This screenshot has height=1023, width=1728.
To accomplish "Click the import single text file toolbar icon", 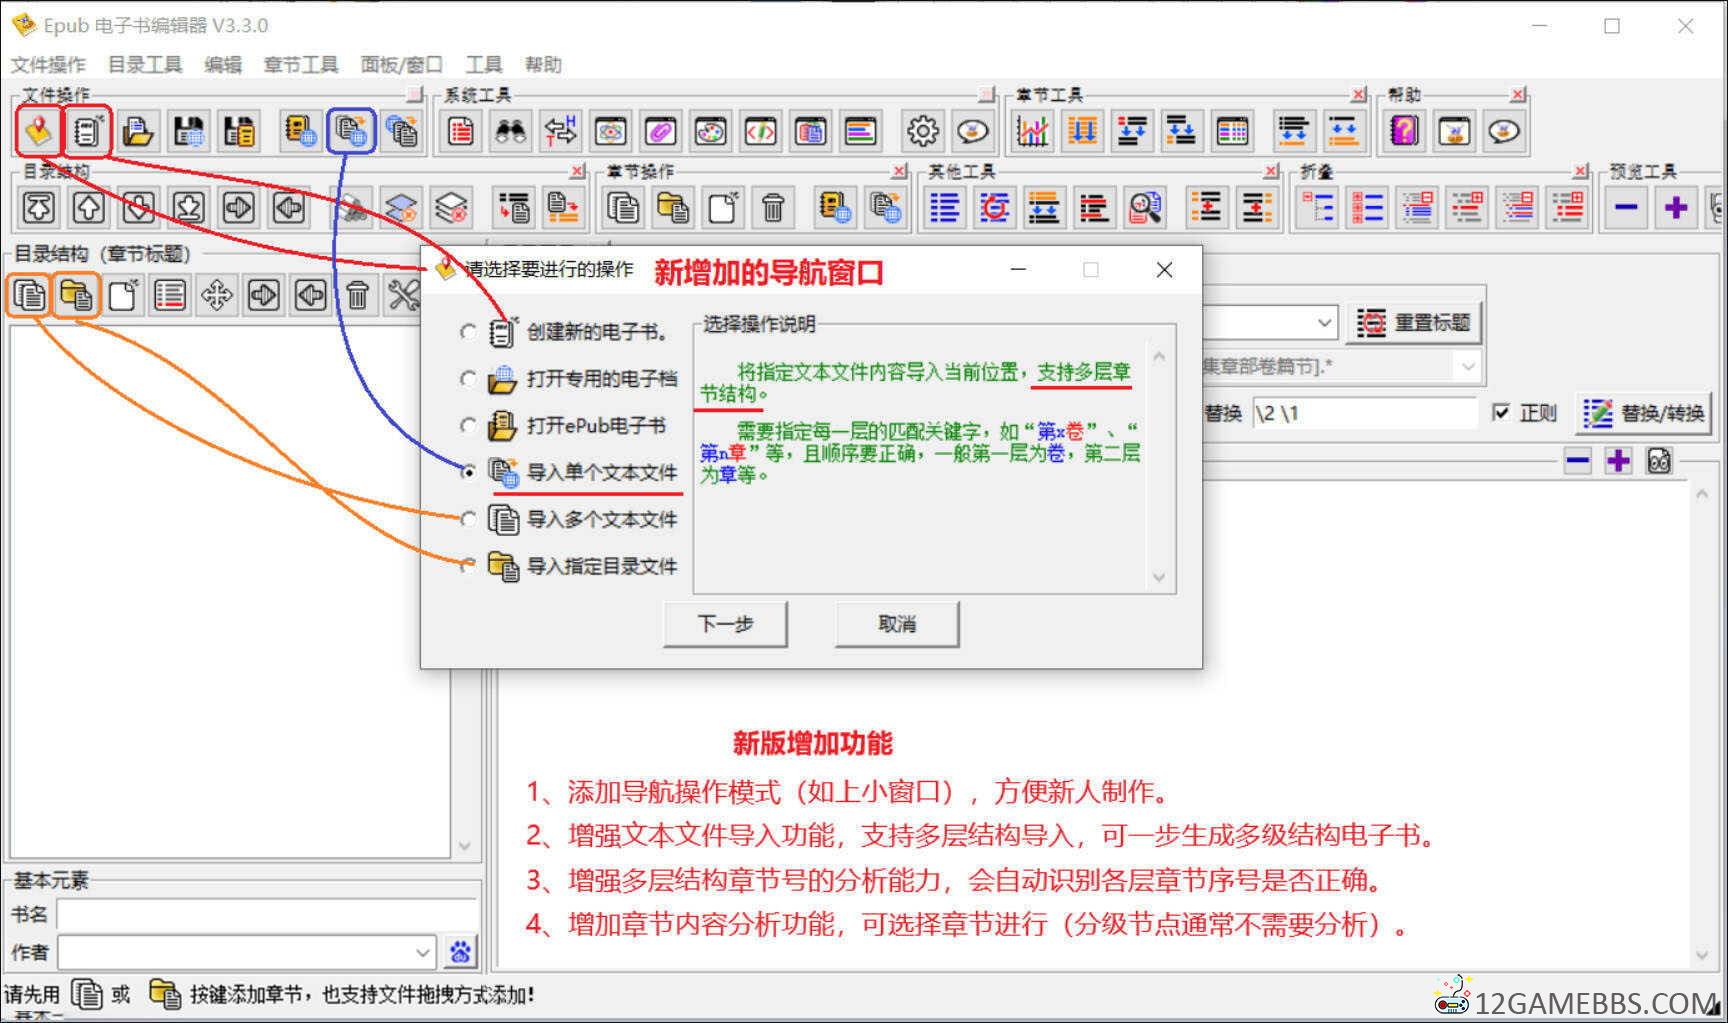I will tap(351, 131).
